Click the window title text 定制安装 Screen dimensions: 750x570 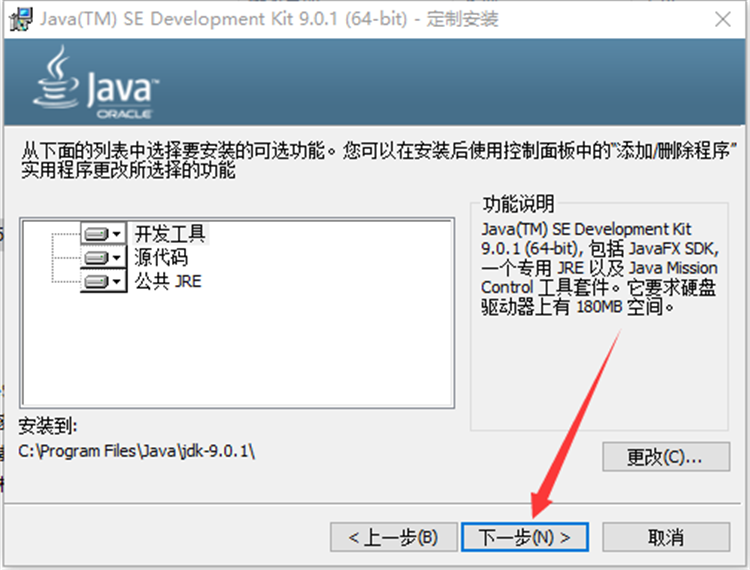462,20
